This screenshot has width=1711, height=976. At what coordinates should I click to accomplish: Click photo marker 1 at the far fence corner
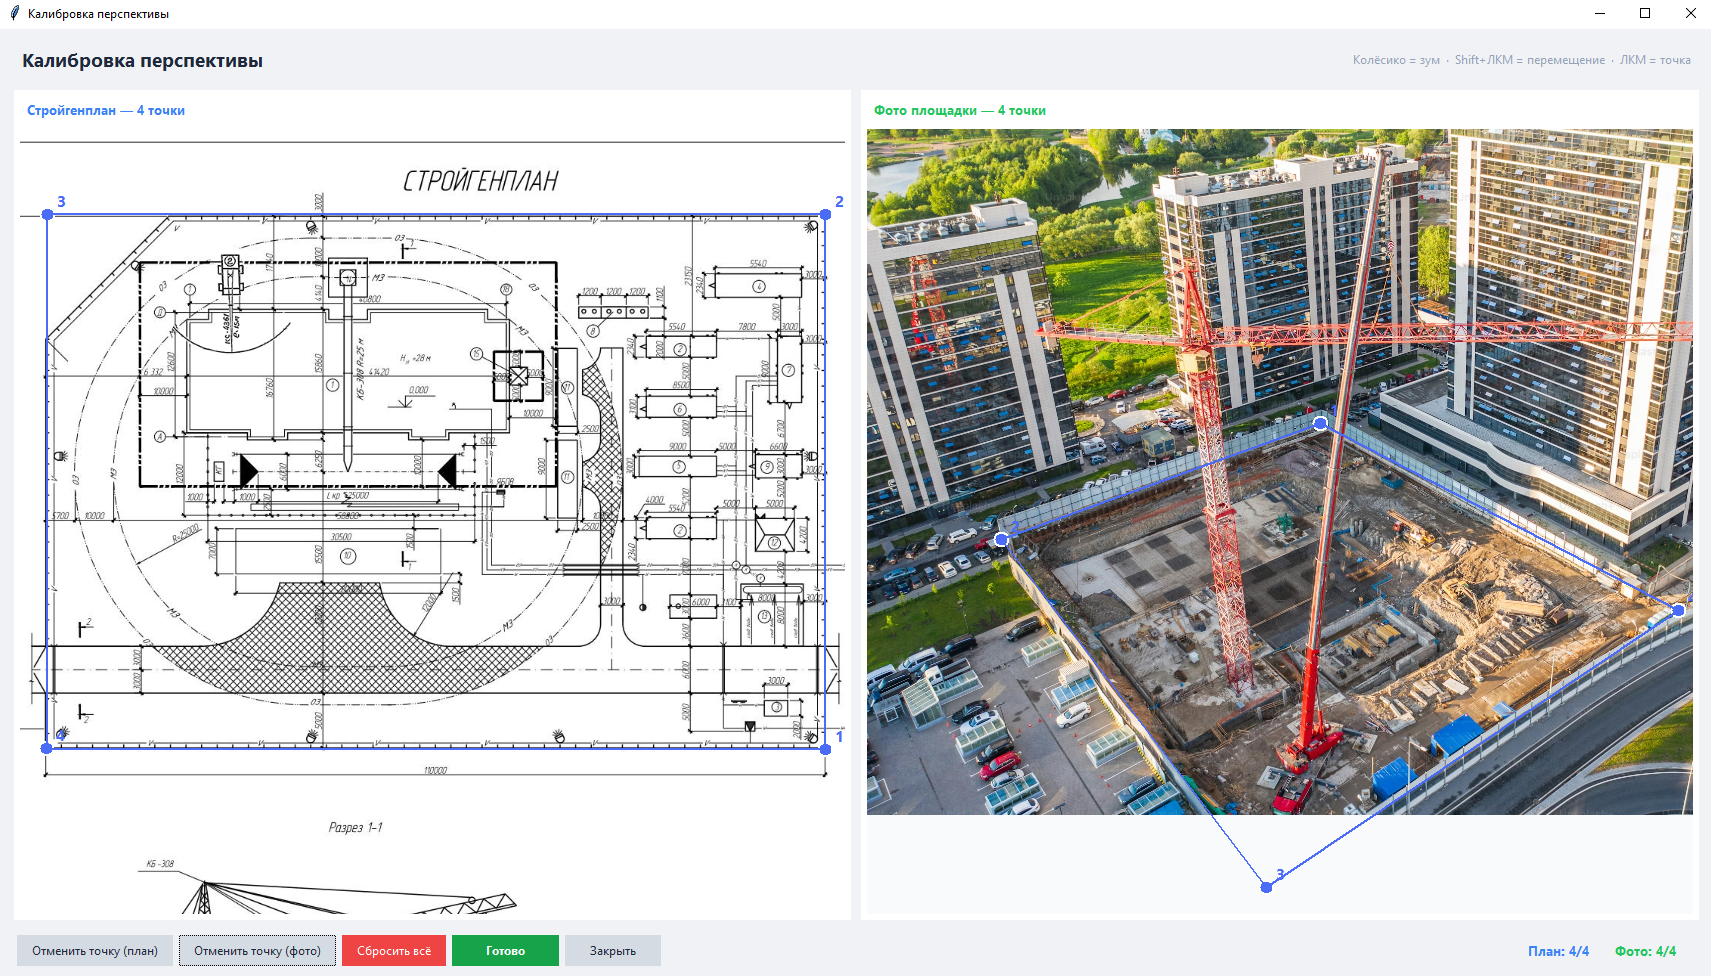pyautogui.click(x=1321, y=423)
